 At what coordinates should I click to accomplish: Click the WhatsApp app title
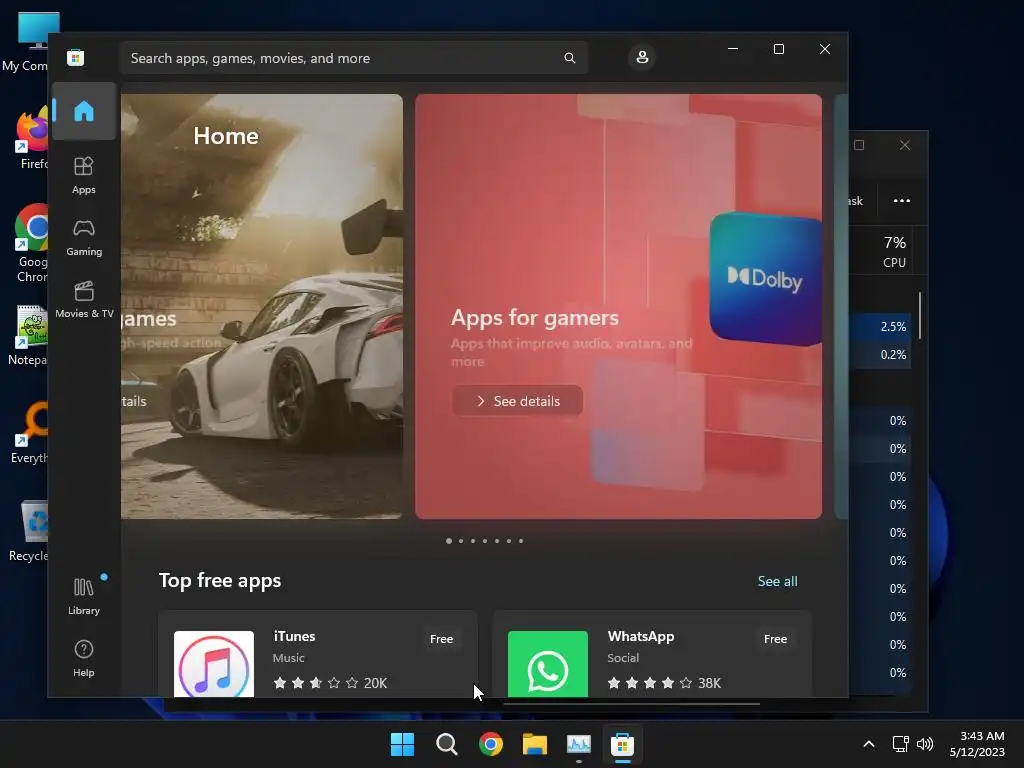641,636
